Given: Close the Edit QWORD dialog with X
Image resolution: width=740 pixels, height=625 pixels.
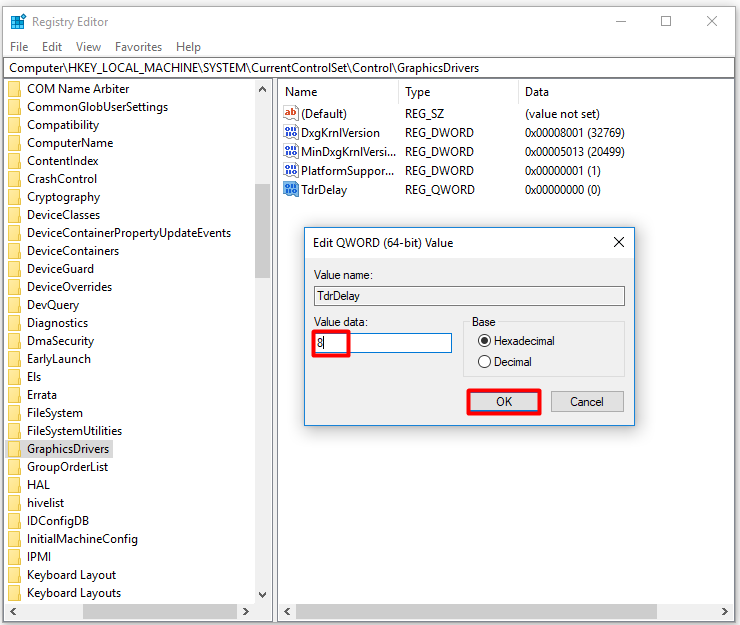Looking at the screenshot, I should point(619,242).
